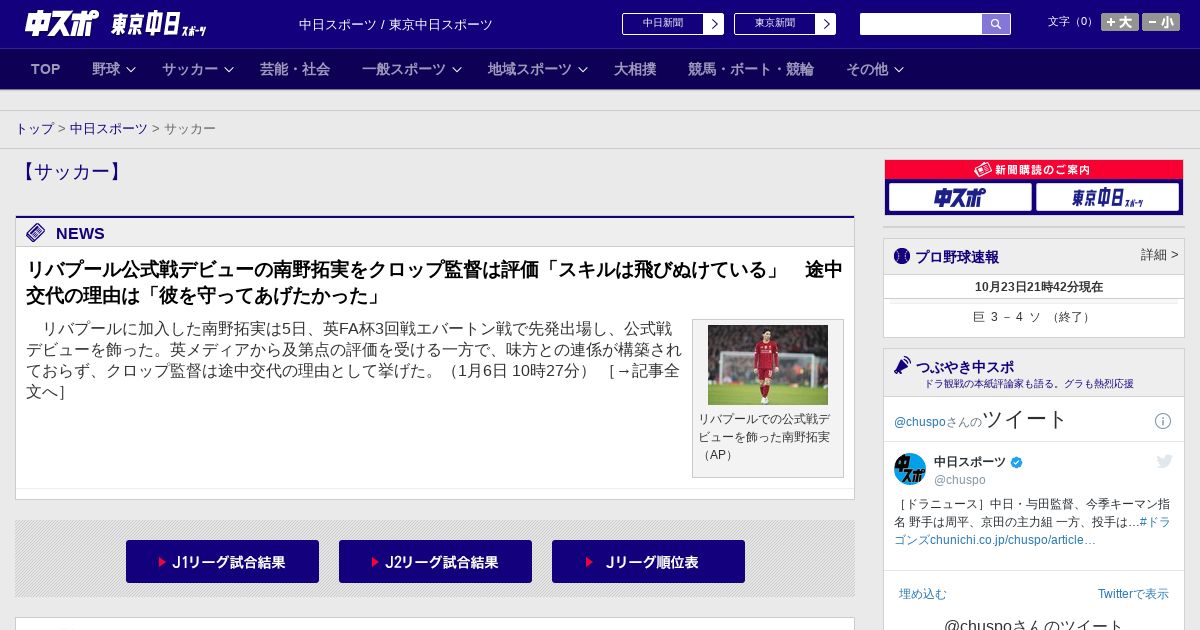
Task: Click the 新聞購読のご案内 banner heading
Action: click(x=1034, y=170)
